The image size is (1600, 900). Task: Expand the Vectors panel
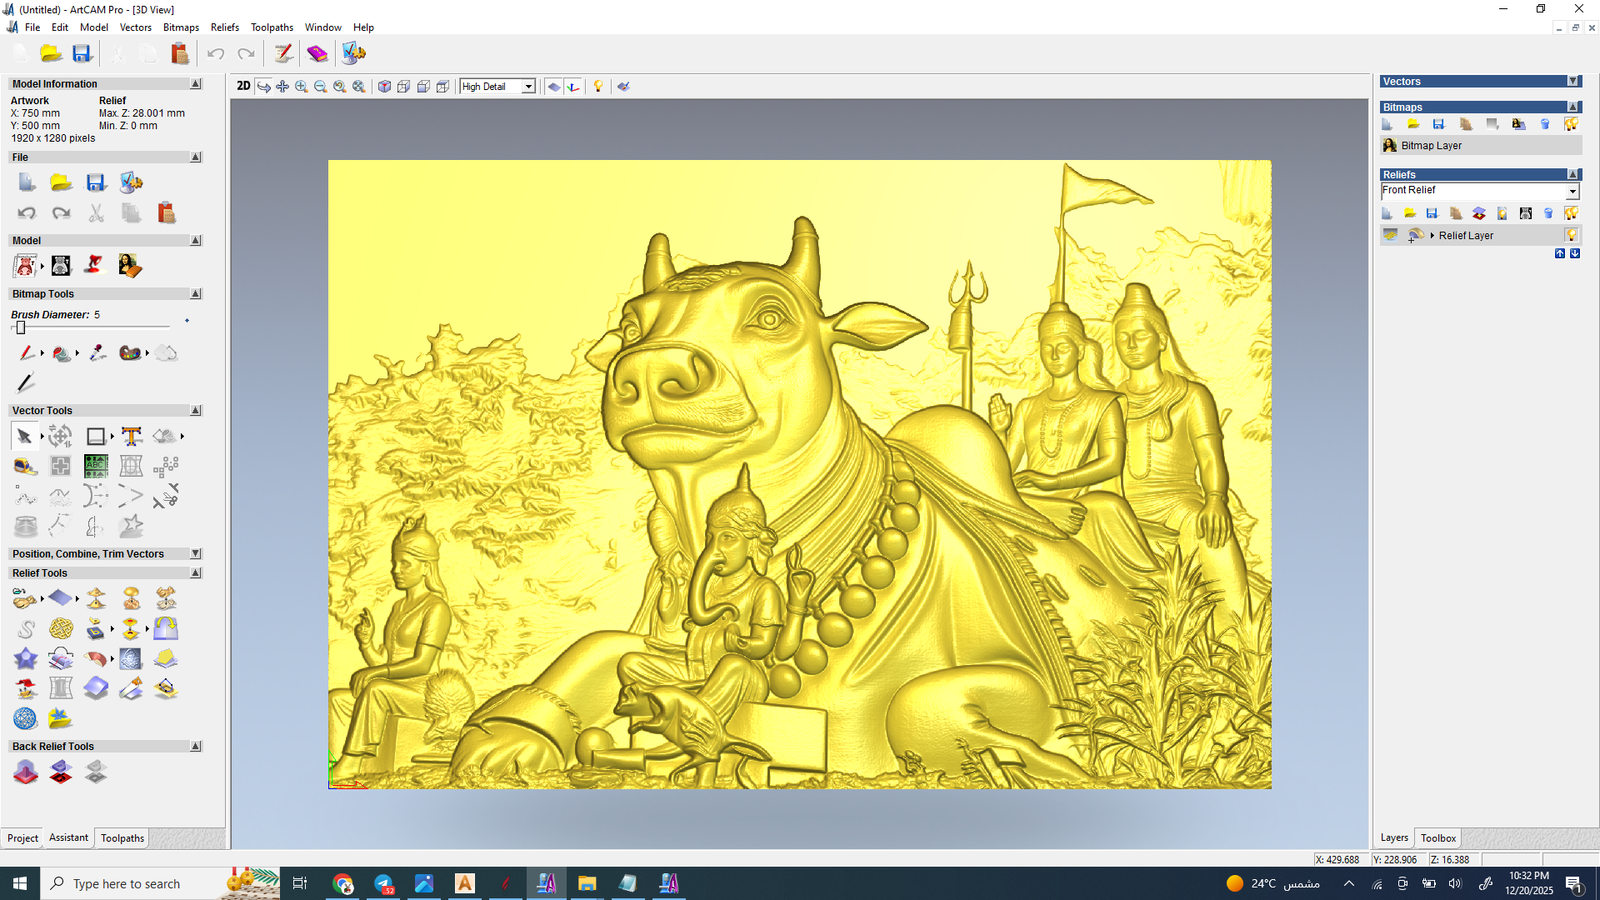(x=1572, y=81)
